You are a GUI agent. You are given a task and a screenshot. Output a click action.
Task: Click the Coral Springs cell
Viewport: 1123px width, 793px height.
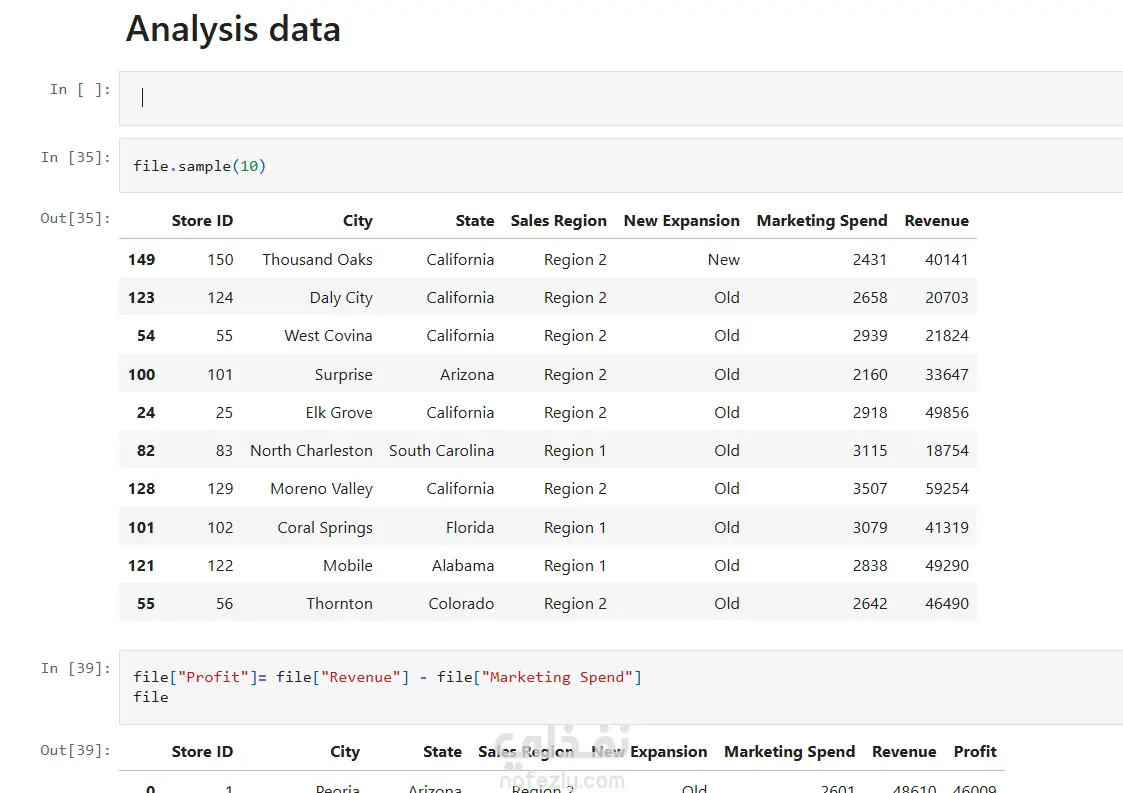pos(325,527)
